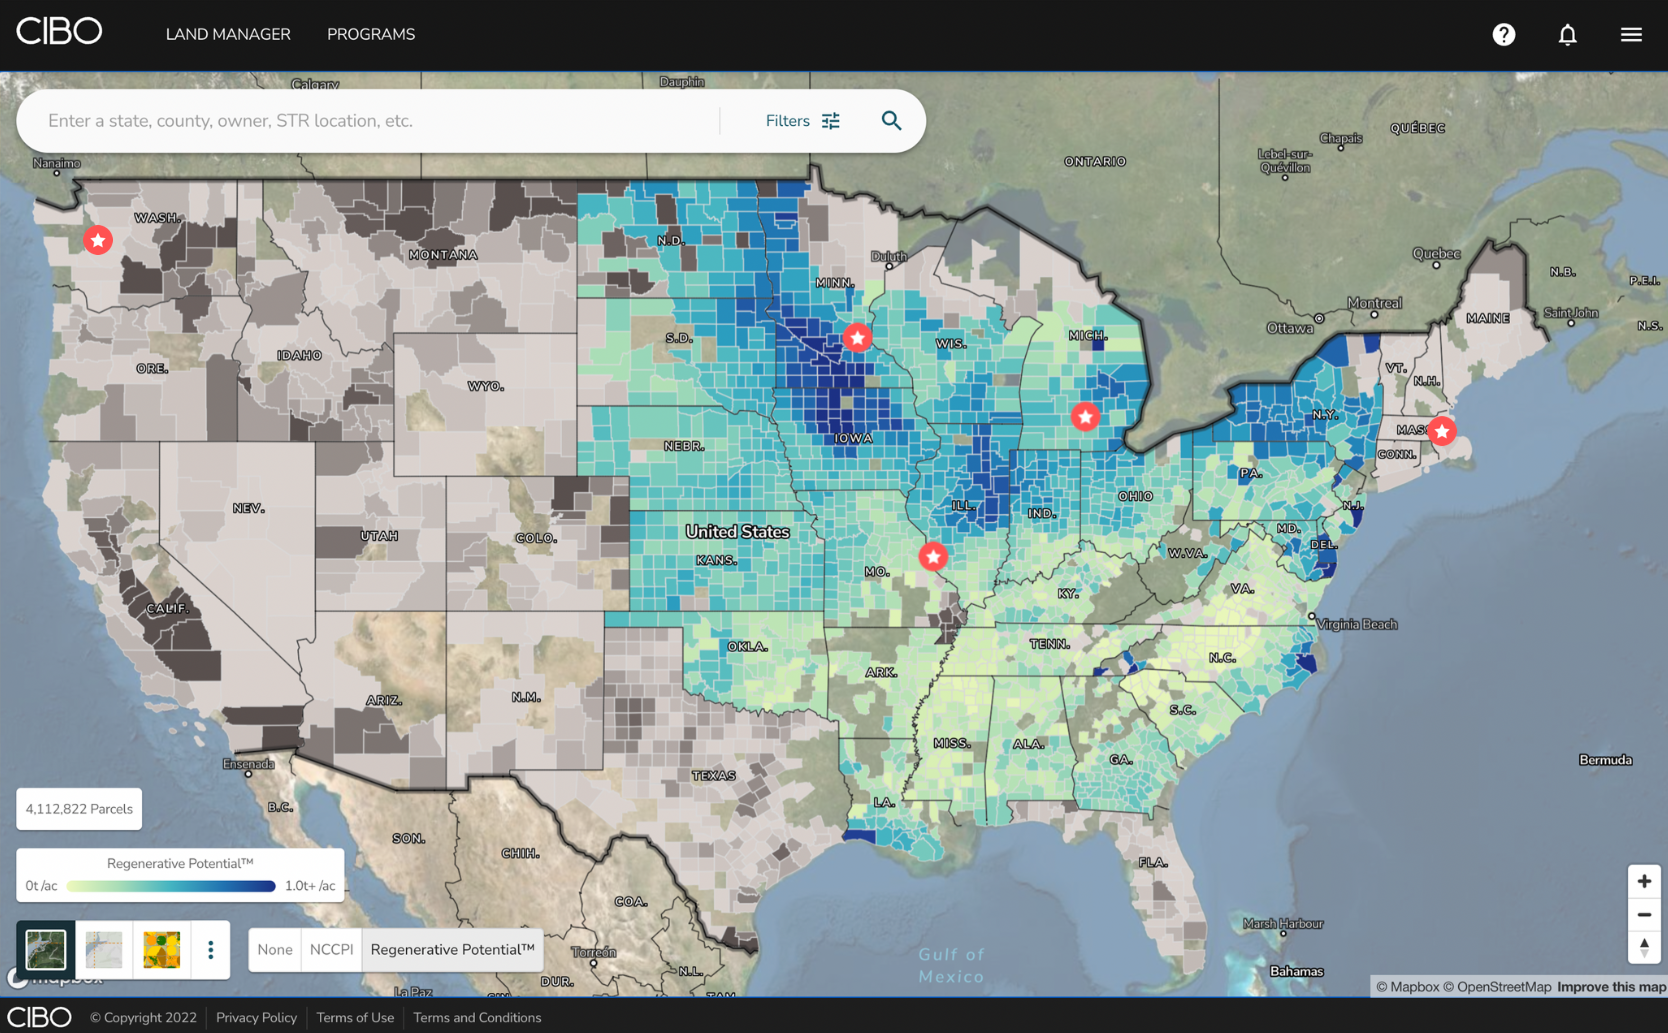Click the Regenerative Potential color gradient legend
Viewport: 1668px width, 1033px height.
(x=171, y=886)
